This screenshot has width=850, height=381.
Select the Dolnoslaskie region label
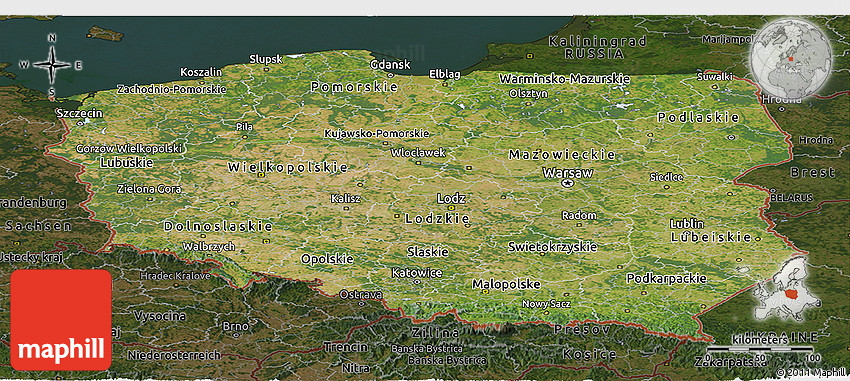[x=218, y=225]
